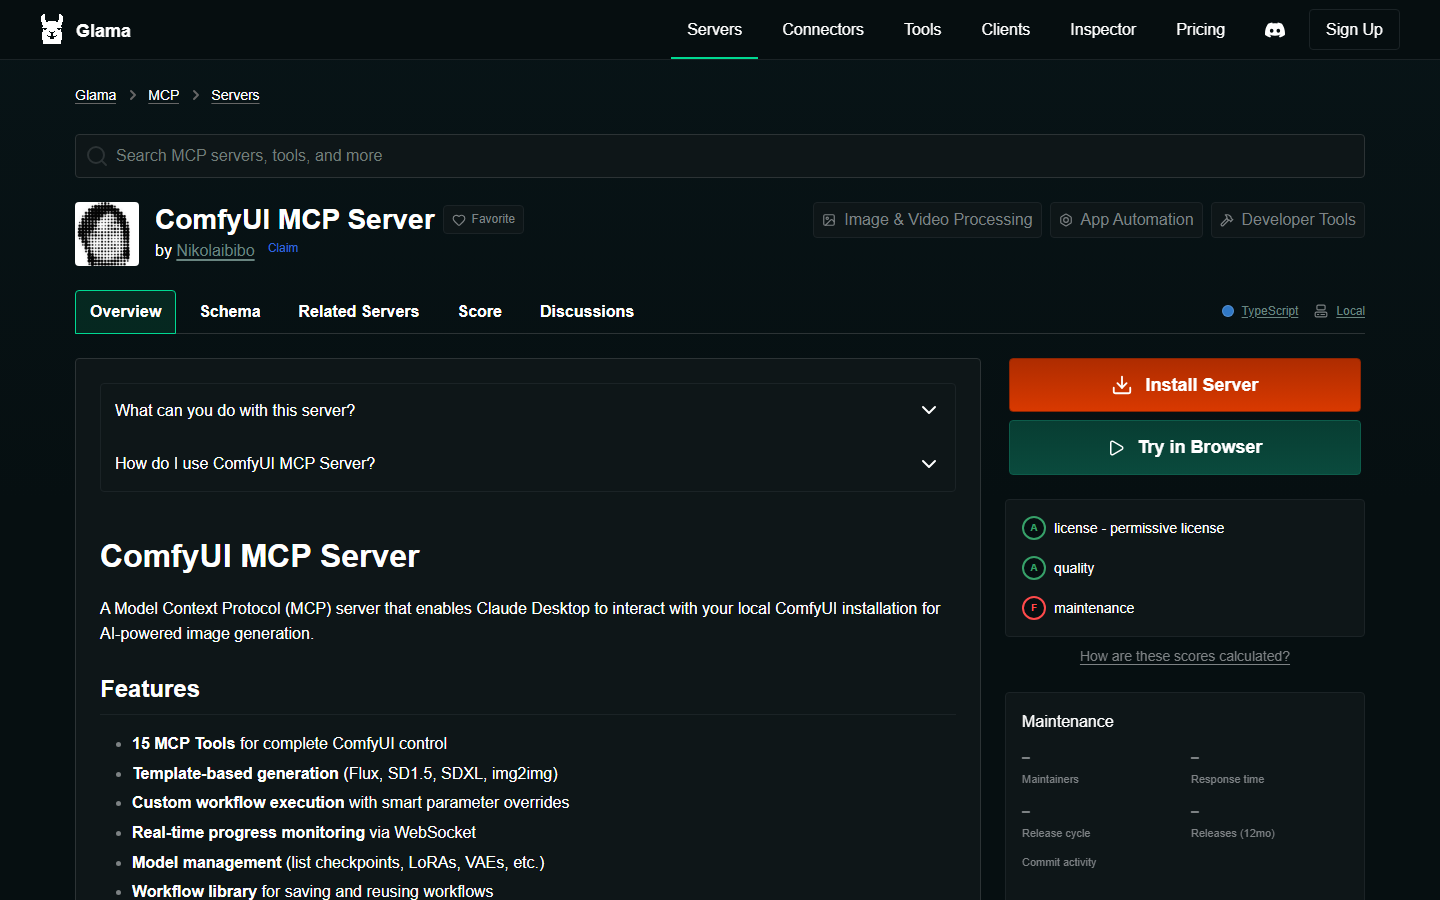Click the MCP breadcrumb link
The width and height of the screenshot is (1440, 900).
(x=164, y=95)
